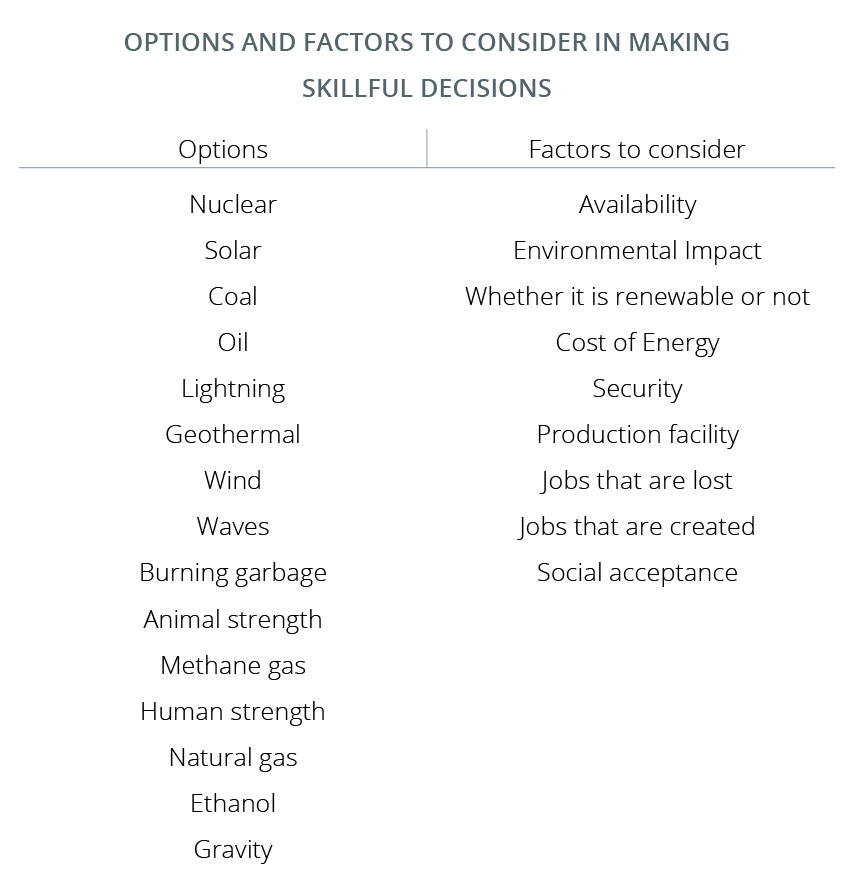Select the 'Solar' option entry

pos(233,251)
